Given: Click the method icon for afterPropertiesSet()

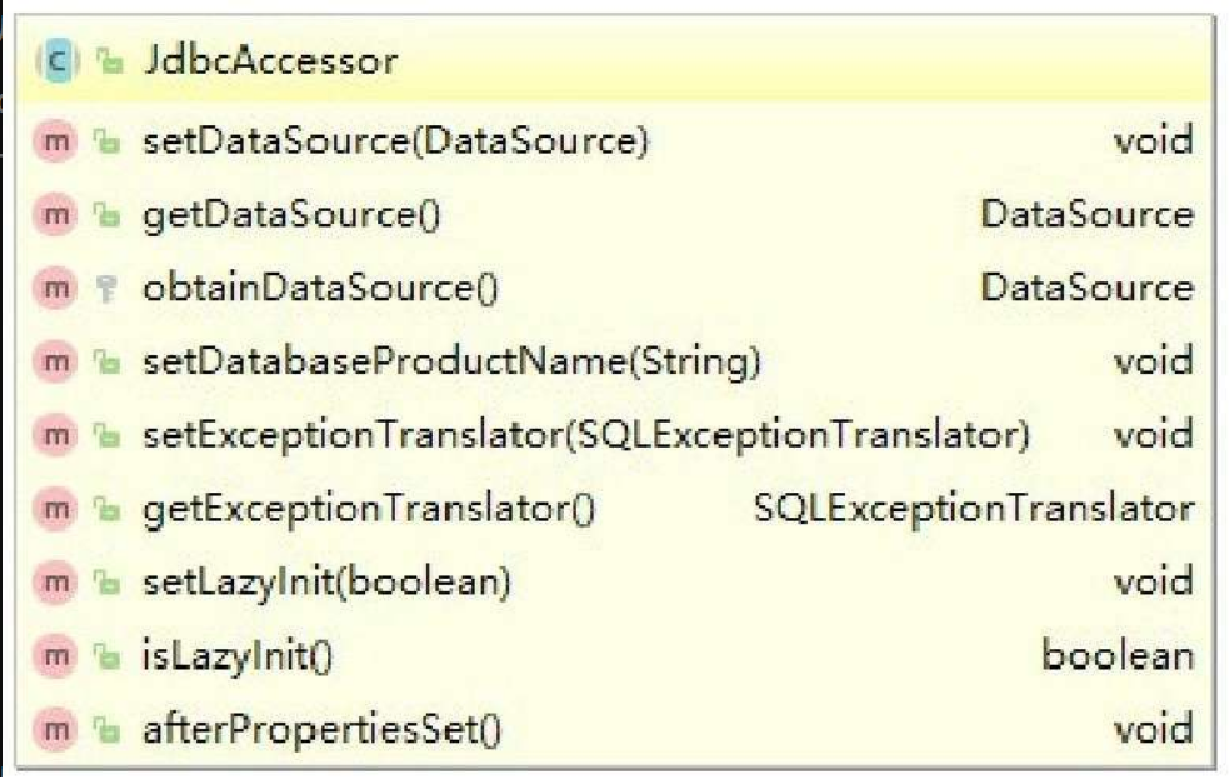Looking at the screenshot, I should coord(56,729).
